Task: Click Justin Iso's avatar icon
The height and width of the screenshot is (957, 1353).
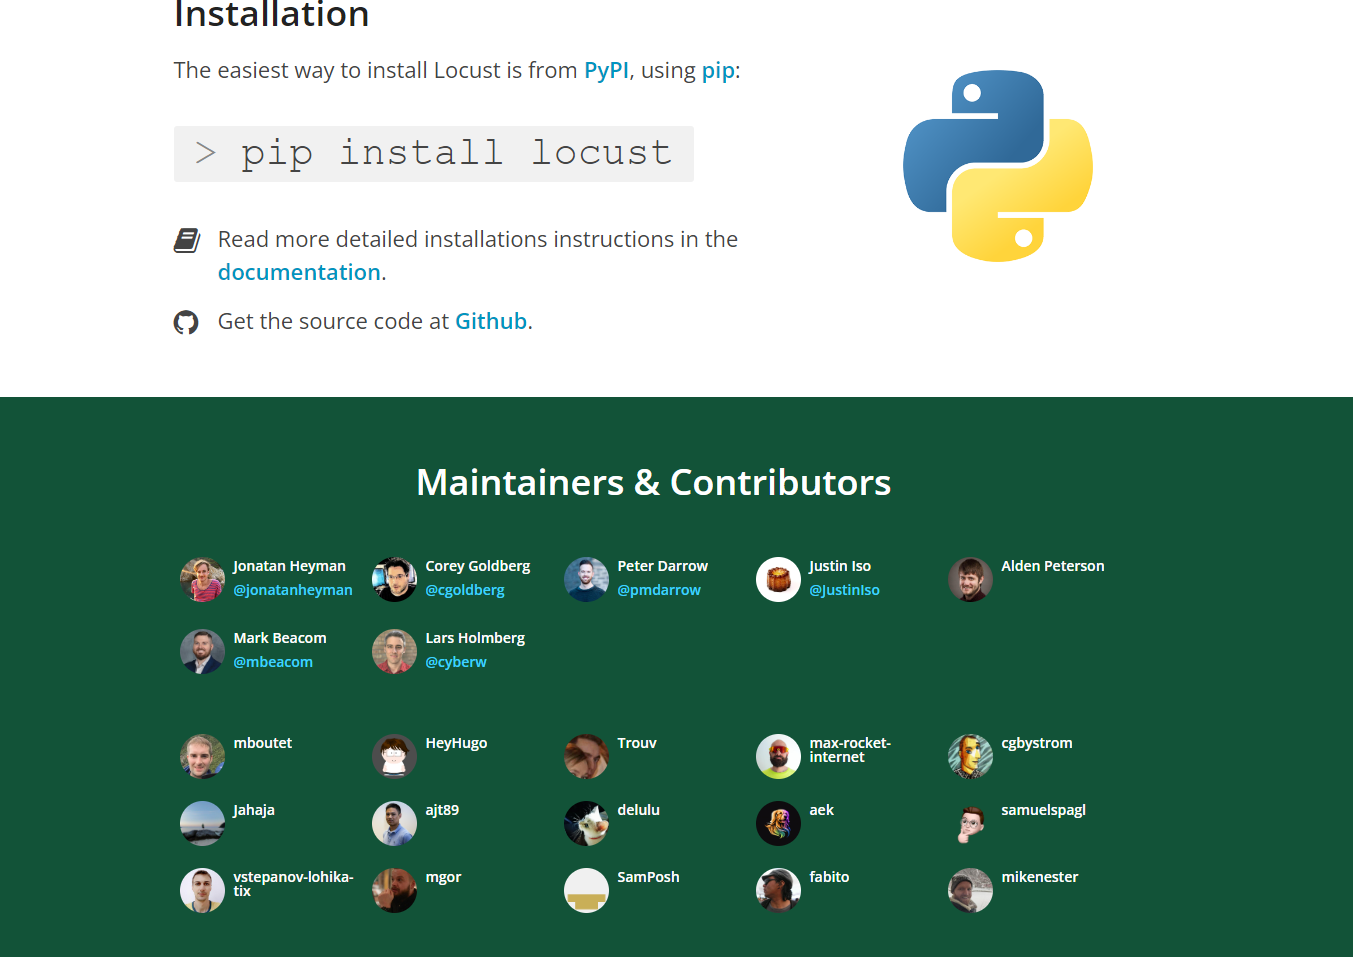Action: tap(778, 579)
